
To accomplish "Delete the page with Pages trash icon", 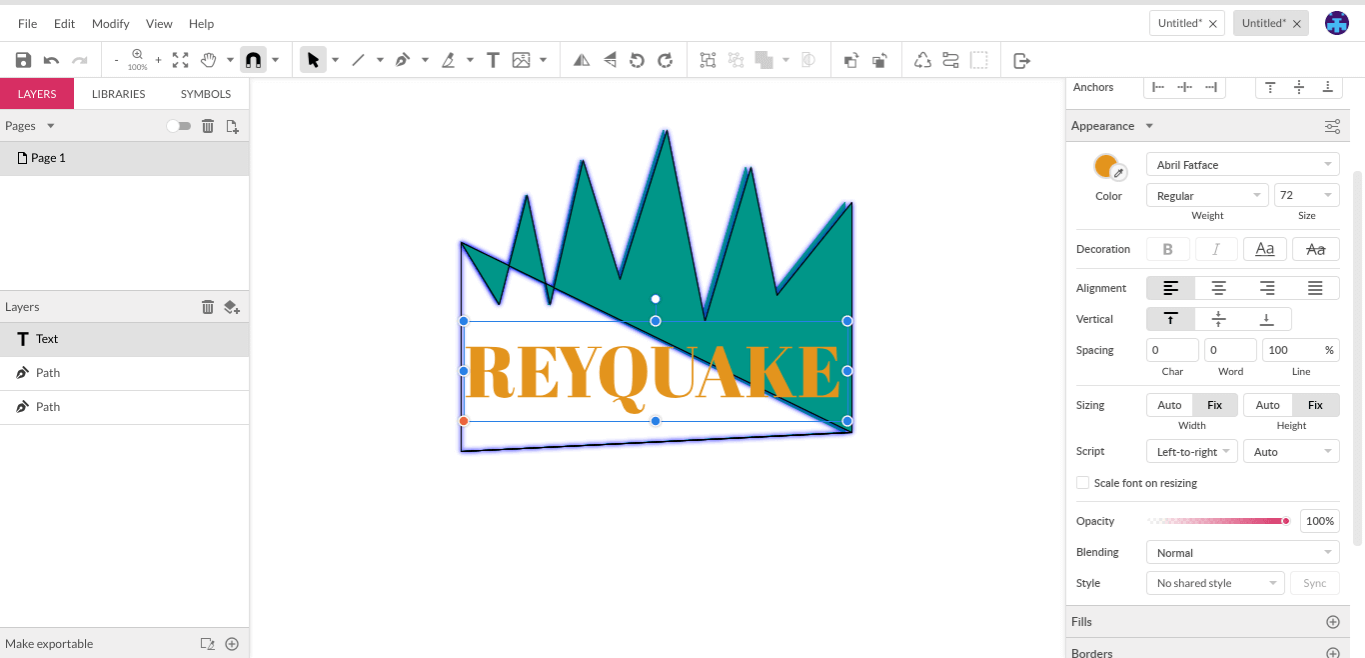I will (x=208, y=126).
